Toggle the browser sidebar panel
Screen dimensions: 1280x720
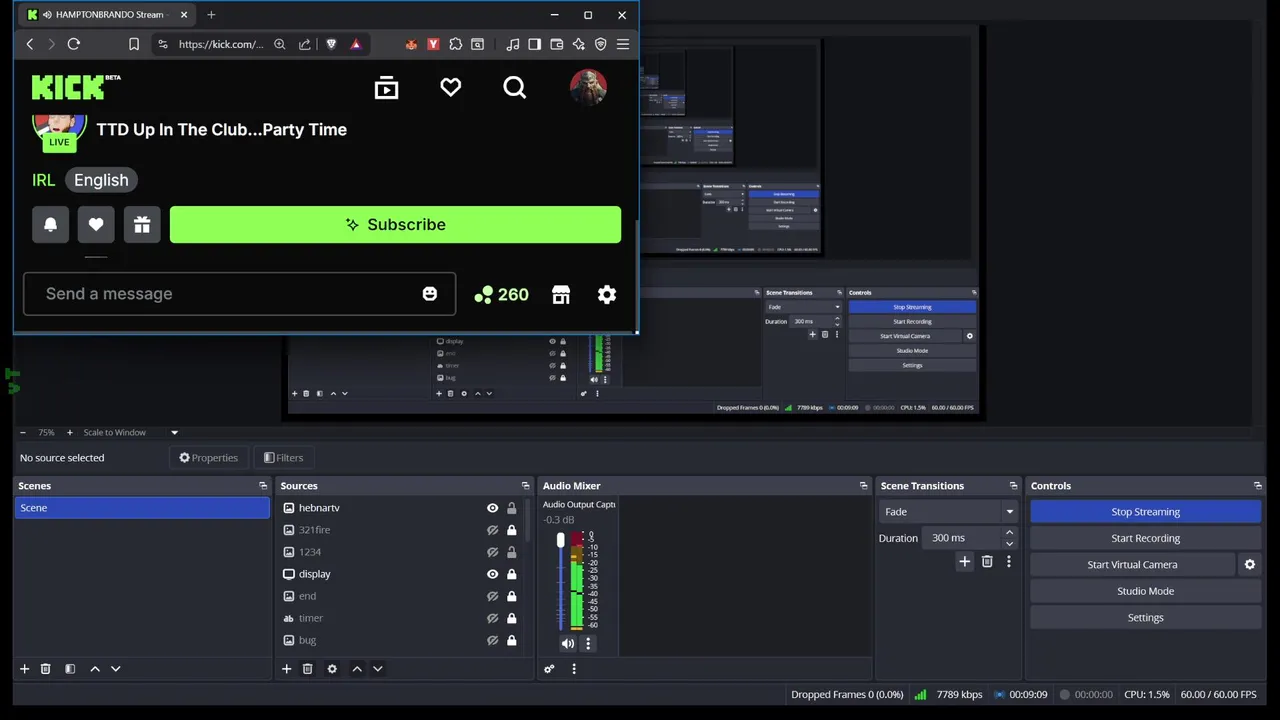click(x=535, y=44)
